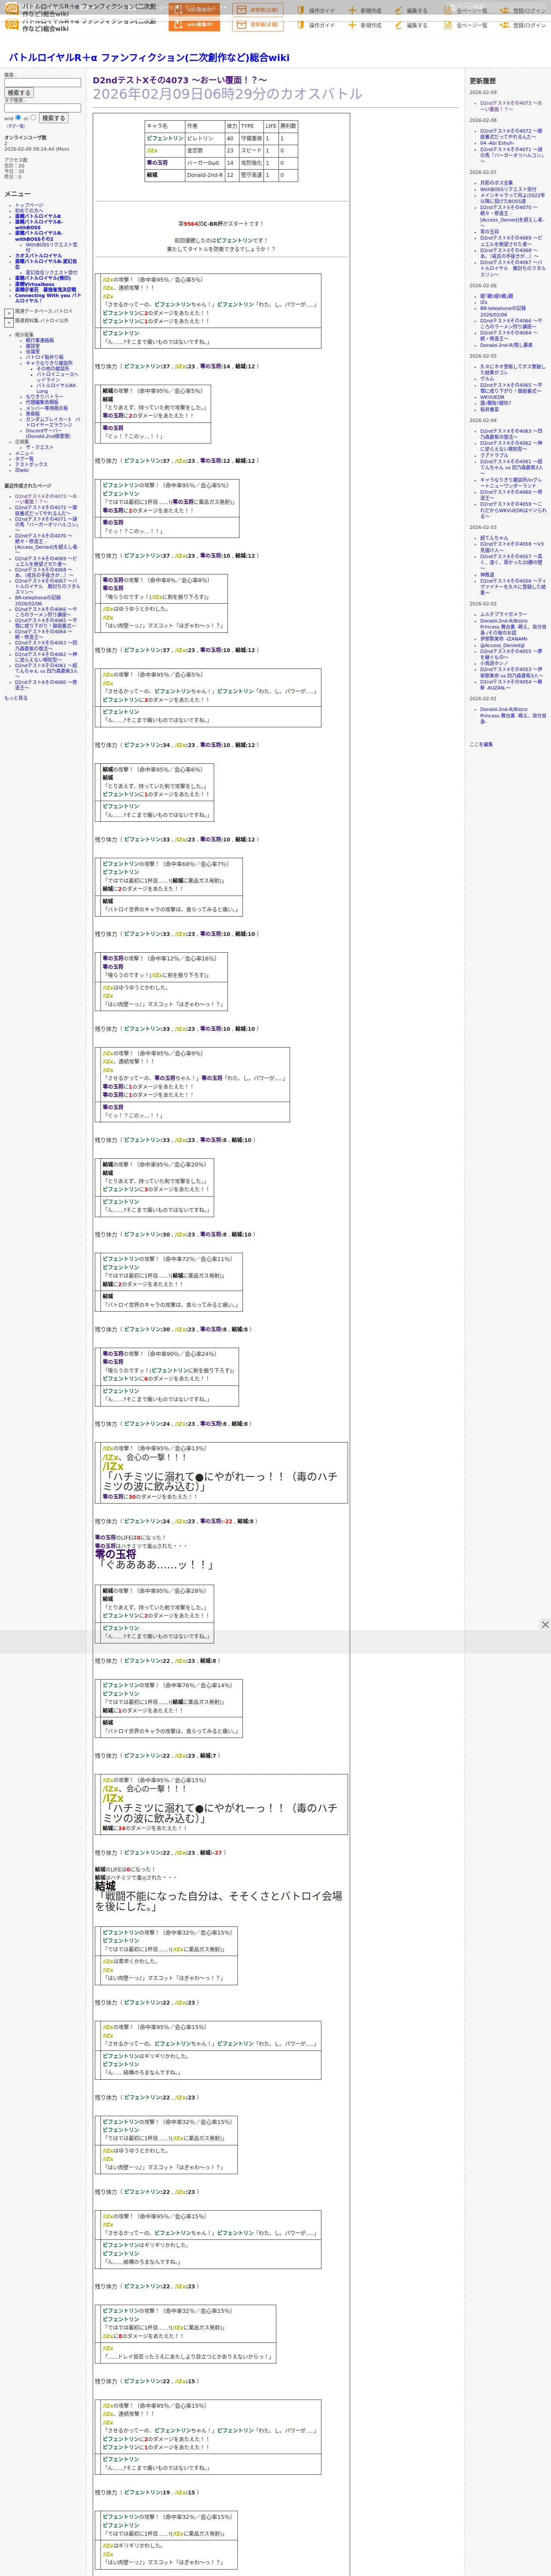Click もっと見る under recent pages
The height and width of the screenshot is (2576, 551).
tap(16, 698)
